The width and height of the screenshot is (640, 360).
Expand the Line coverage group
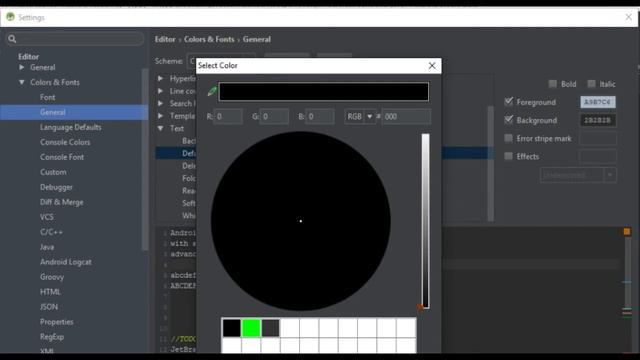pos(160,91)
